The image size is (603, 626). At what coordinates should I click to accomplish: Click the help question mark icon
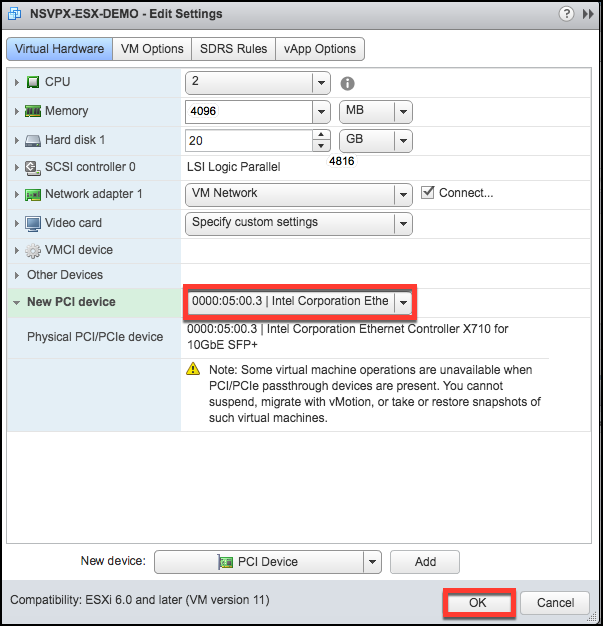[566, 14]
